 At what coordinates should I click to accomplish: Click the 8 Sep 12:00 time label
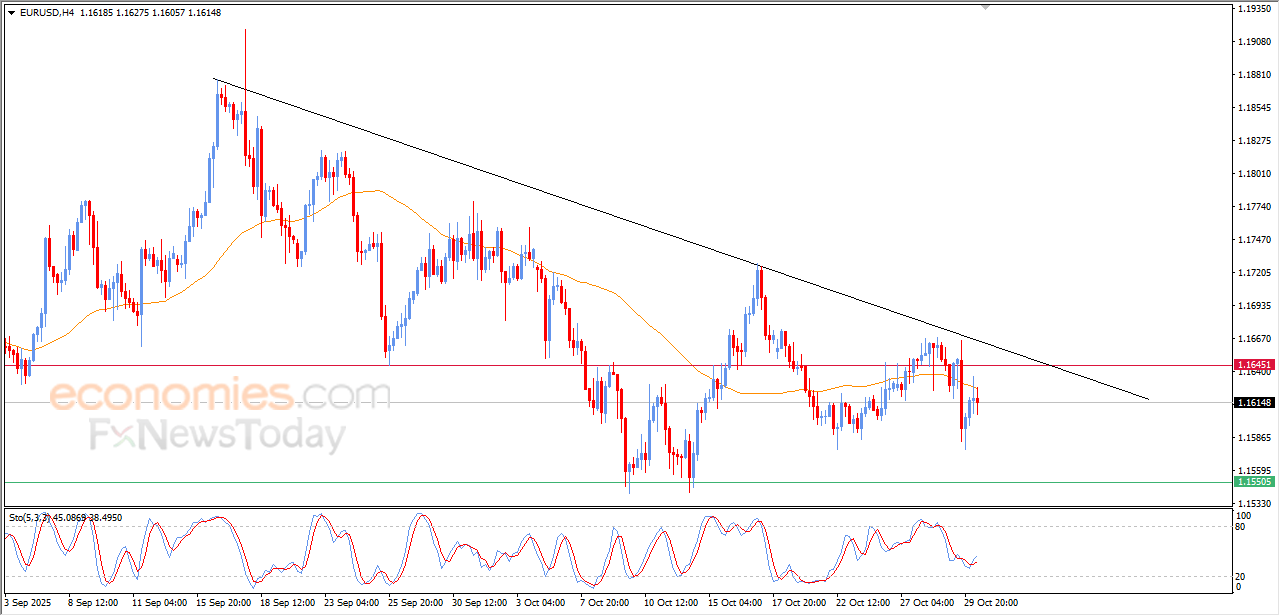click(93, 603)
